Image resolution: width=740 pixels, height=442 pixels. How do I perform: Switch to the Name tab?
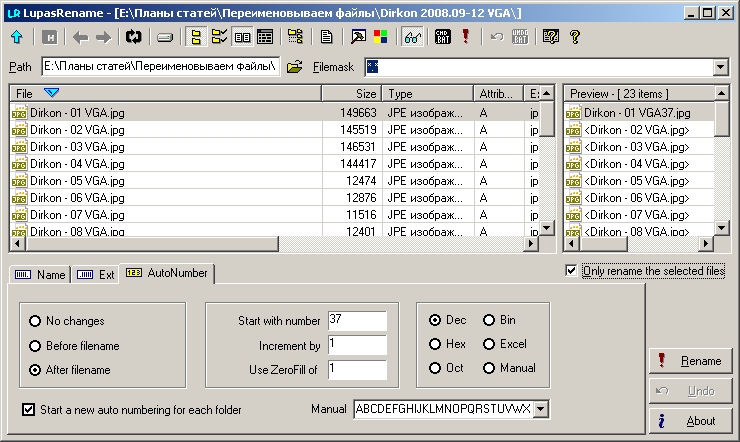(40, 275)
